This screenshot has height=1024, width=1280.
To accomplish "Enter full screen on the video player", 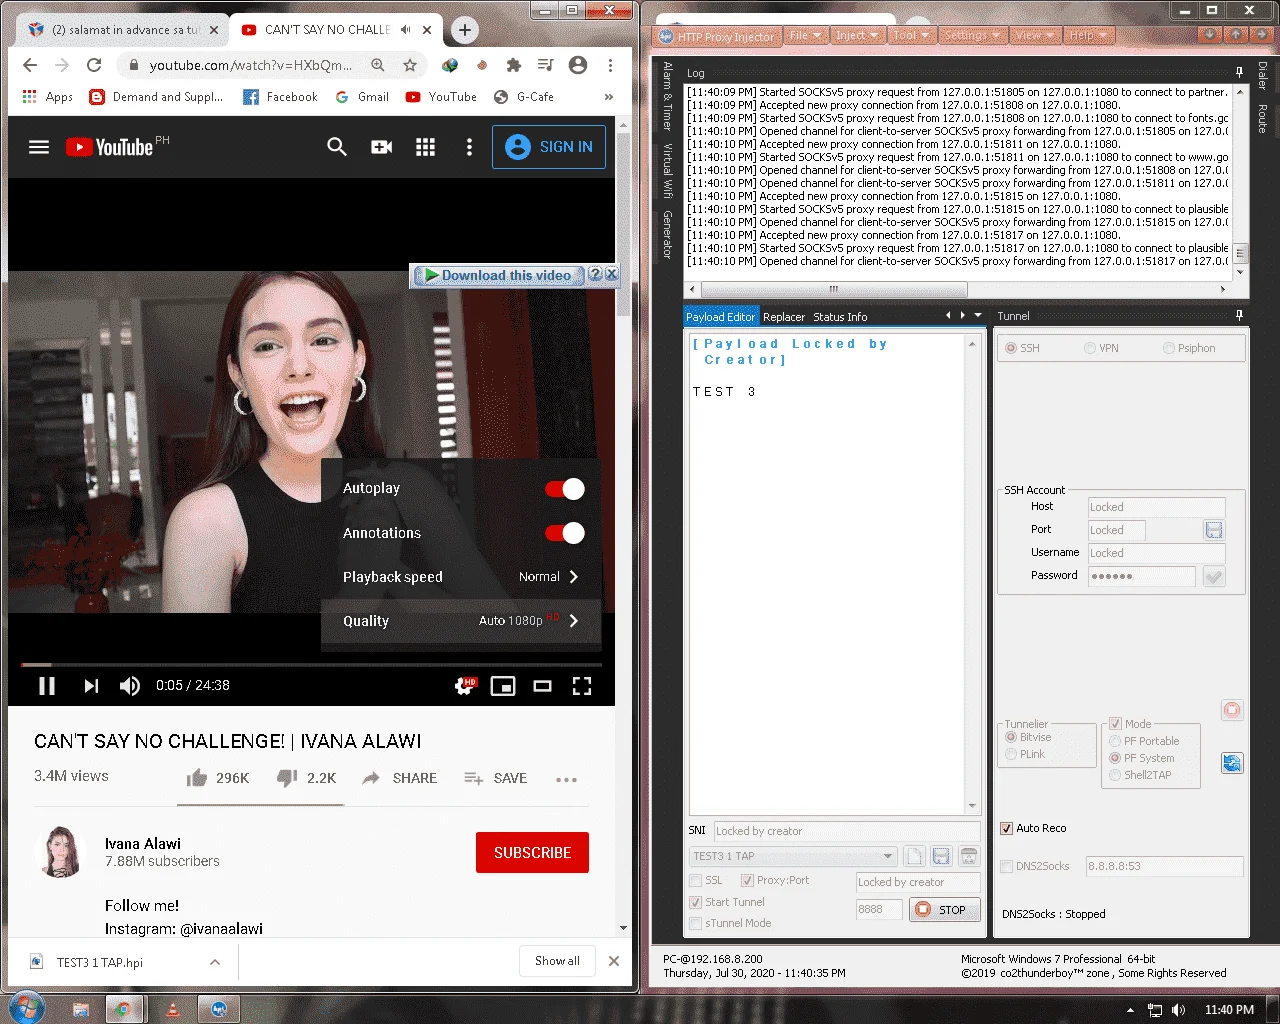I will [582, 686].
